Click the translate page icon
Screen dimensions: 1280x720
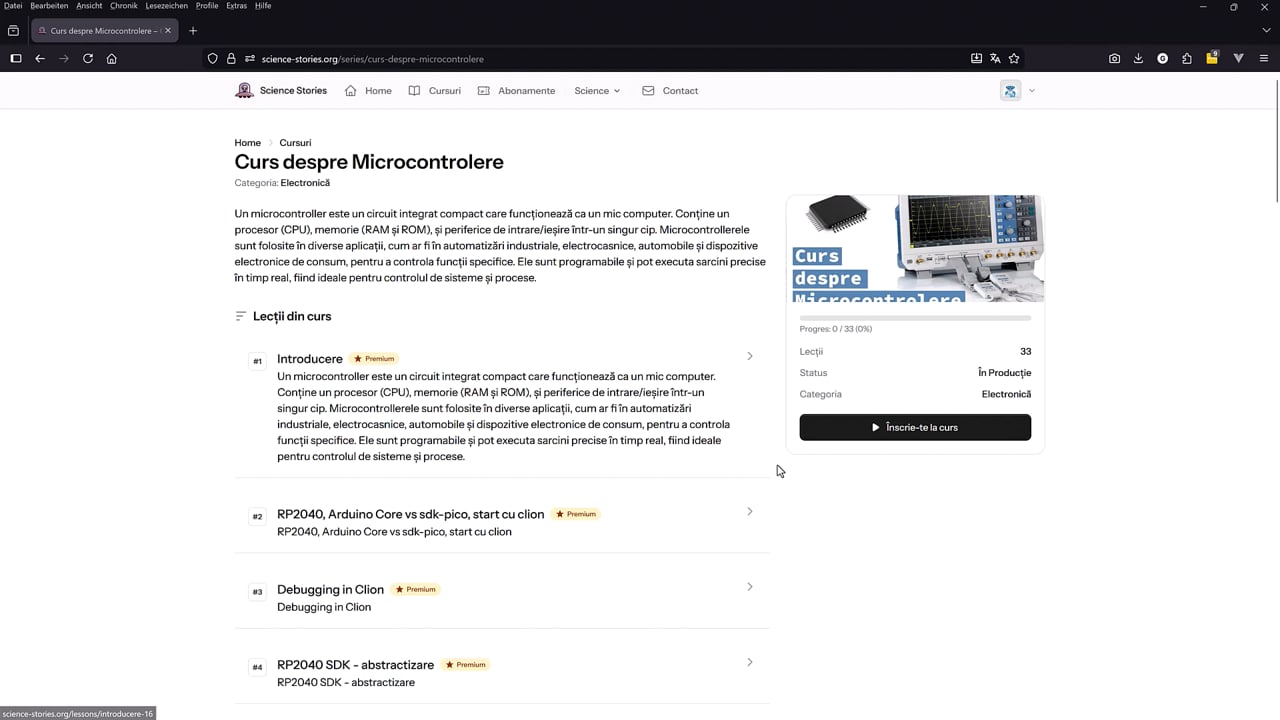(x=995, y=59)
